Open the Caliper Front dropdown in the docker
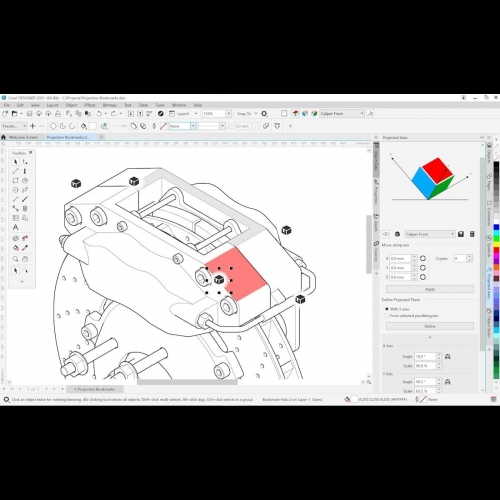This screenshot has width=500, height=500. pos(430,234)
